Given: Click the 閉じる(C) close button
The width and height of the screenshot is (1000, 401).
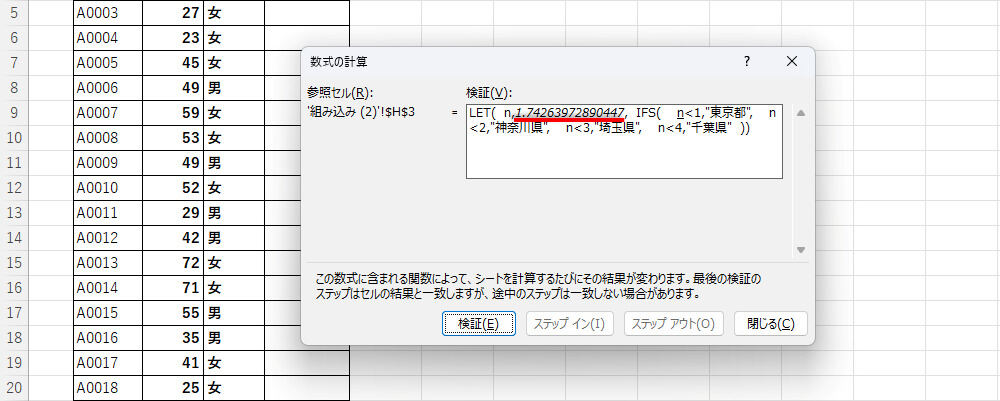Looking at the screenshot, I should (770, 324).
